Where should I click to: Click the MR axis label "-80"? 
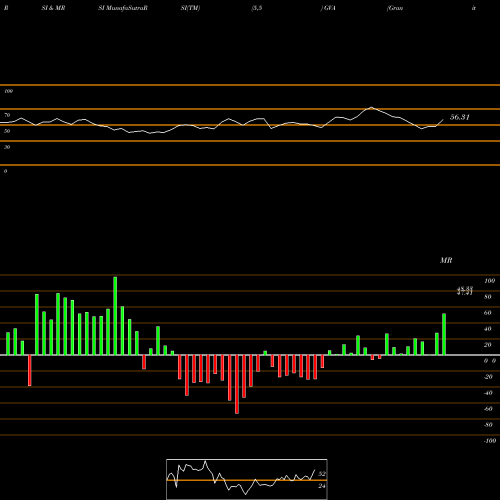pos(488,425)
